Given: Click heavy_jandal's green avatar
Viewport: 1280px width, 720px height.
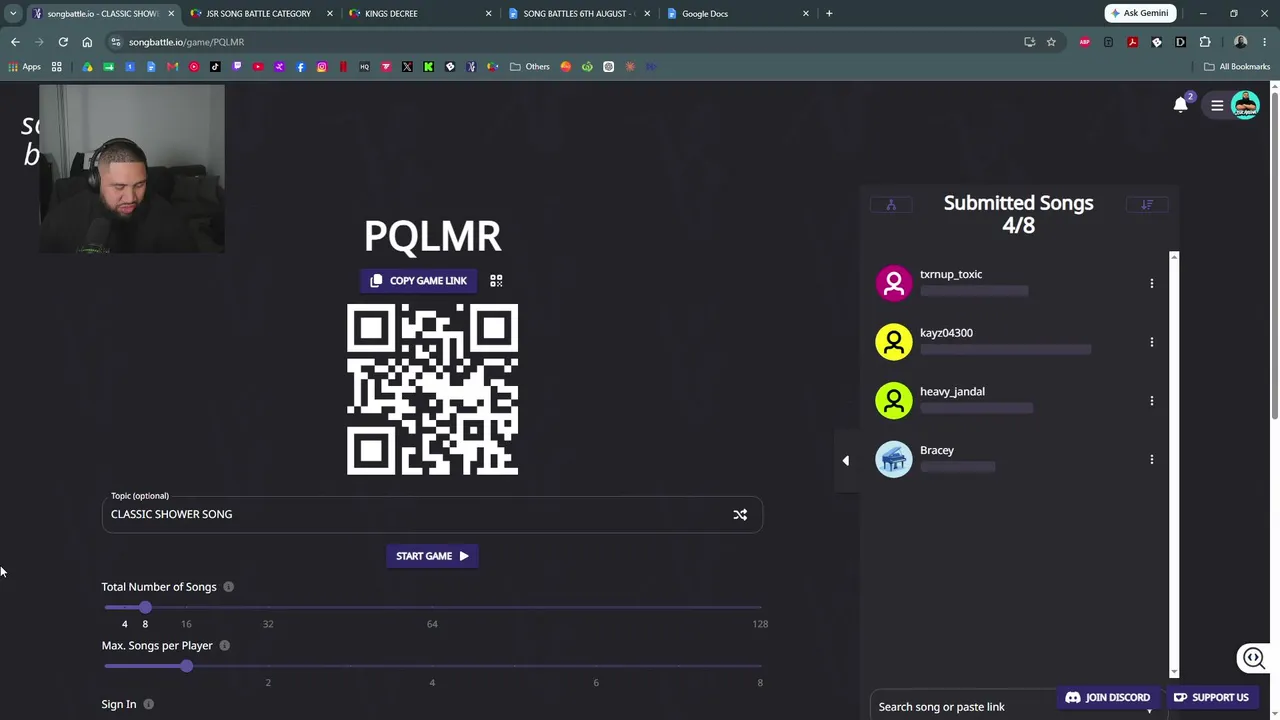Looking at the screenshot, I should click(x=894, y=401).
